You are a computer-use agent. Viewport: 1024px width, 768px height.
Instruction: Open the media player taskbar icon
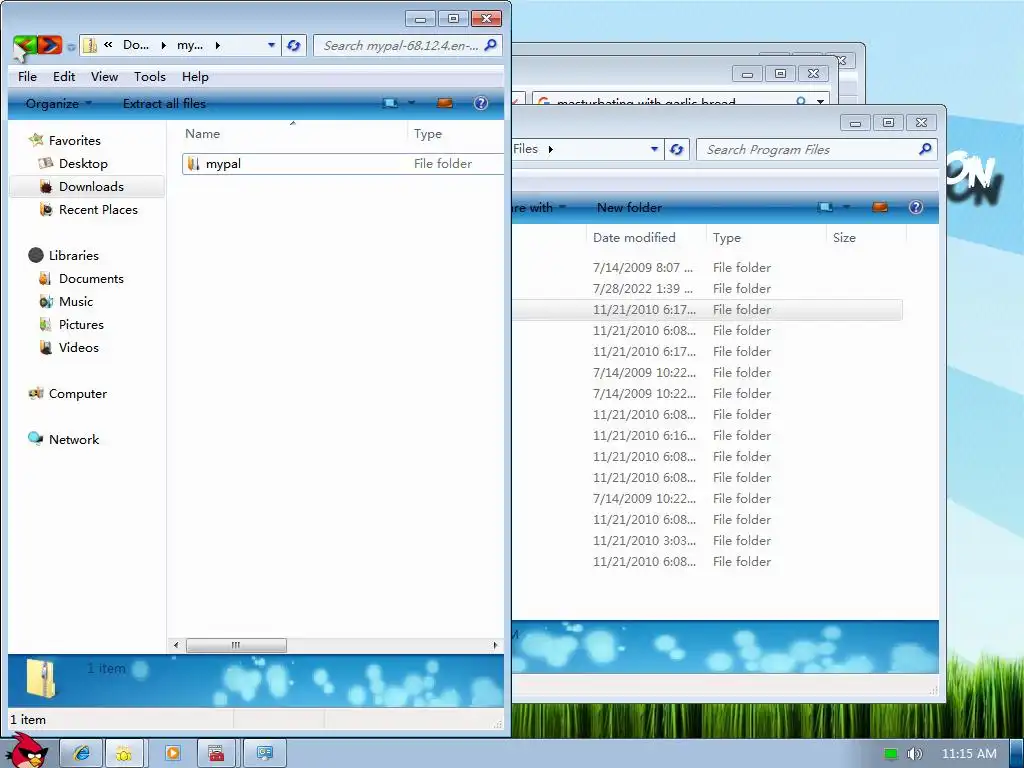tap(173, 753)
